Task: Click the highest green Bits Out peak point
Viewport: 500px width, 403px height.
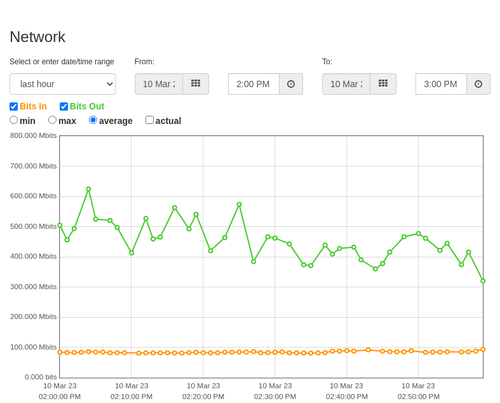Action: pyautogui.click(x=88, y=189)
